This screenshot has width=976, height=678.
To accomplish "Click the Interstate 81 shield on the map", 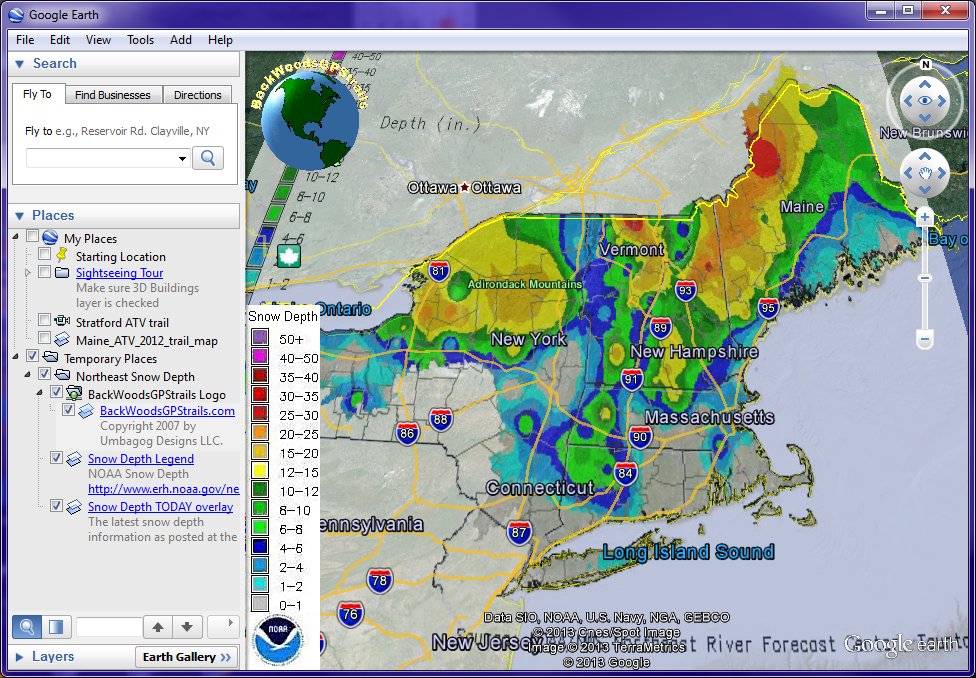I will (x=439, y=271).
